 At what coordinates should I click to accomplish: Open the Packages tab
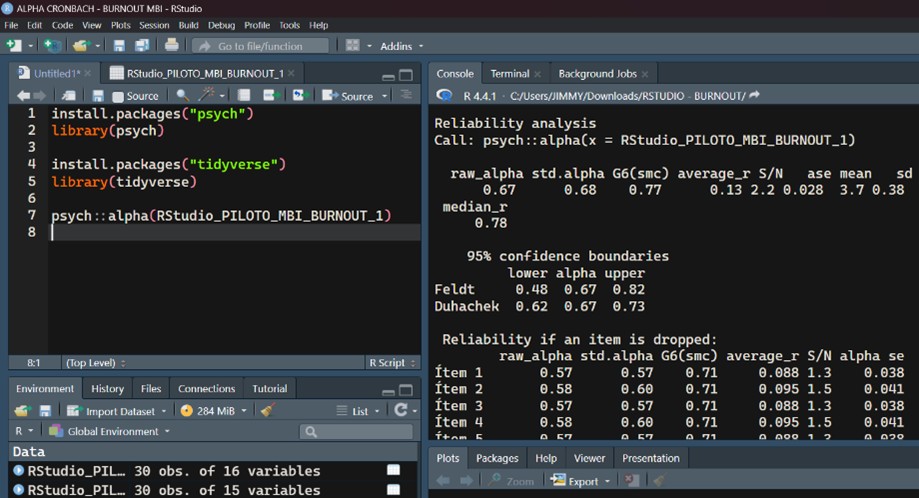[497, 458]
